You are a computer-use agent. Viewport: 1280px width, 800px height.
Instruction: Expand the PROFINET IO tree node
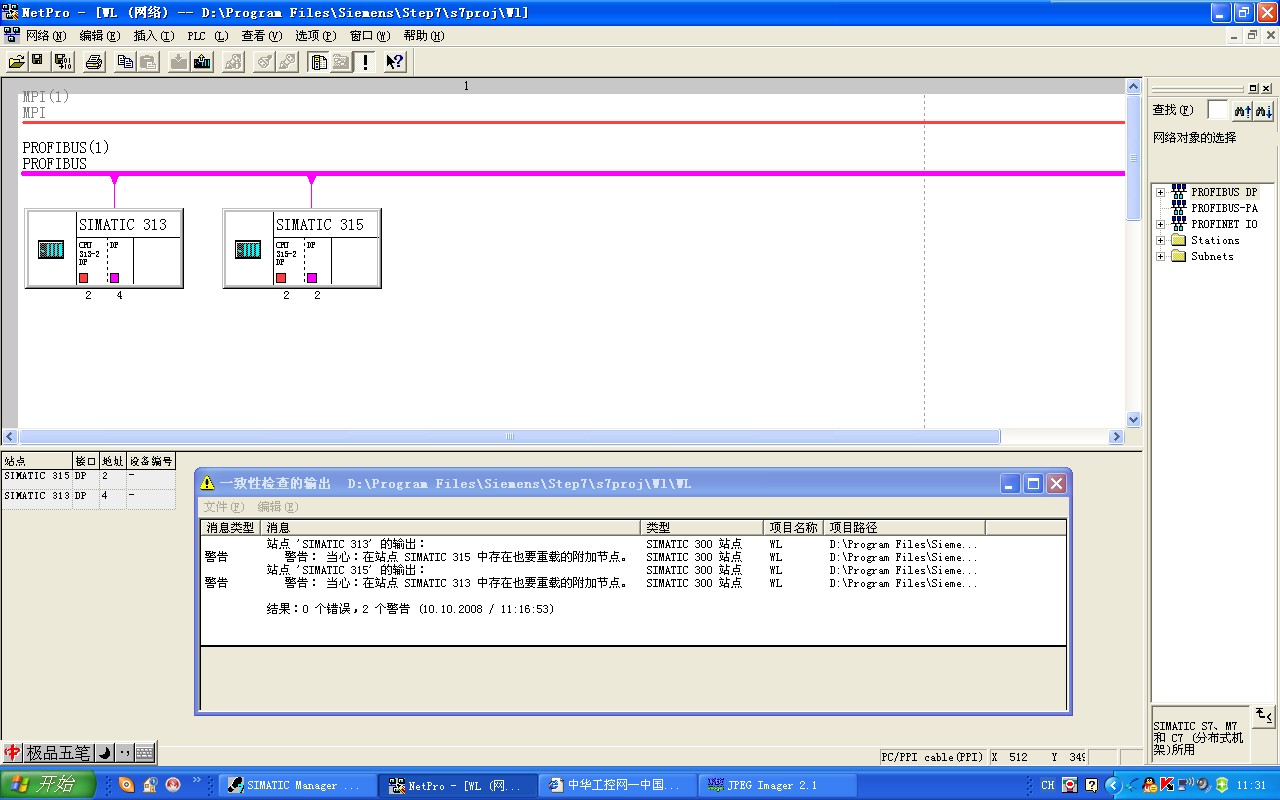pos(1160,224)
